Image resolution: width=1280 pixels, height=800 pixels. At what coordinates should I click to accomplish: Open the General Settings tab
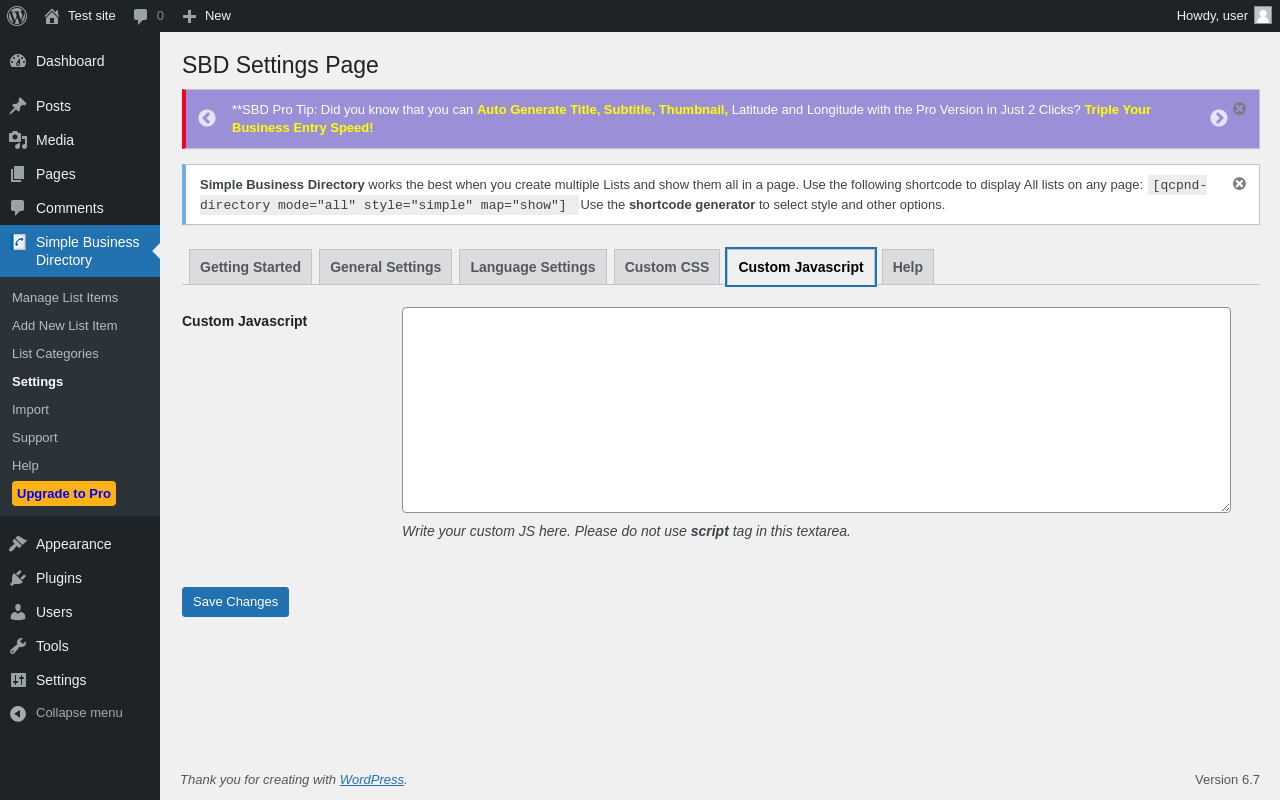(x=386, y=267)
